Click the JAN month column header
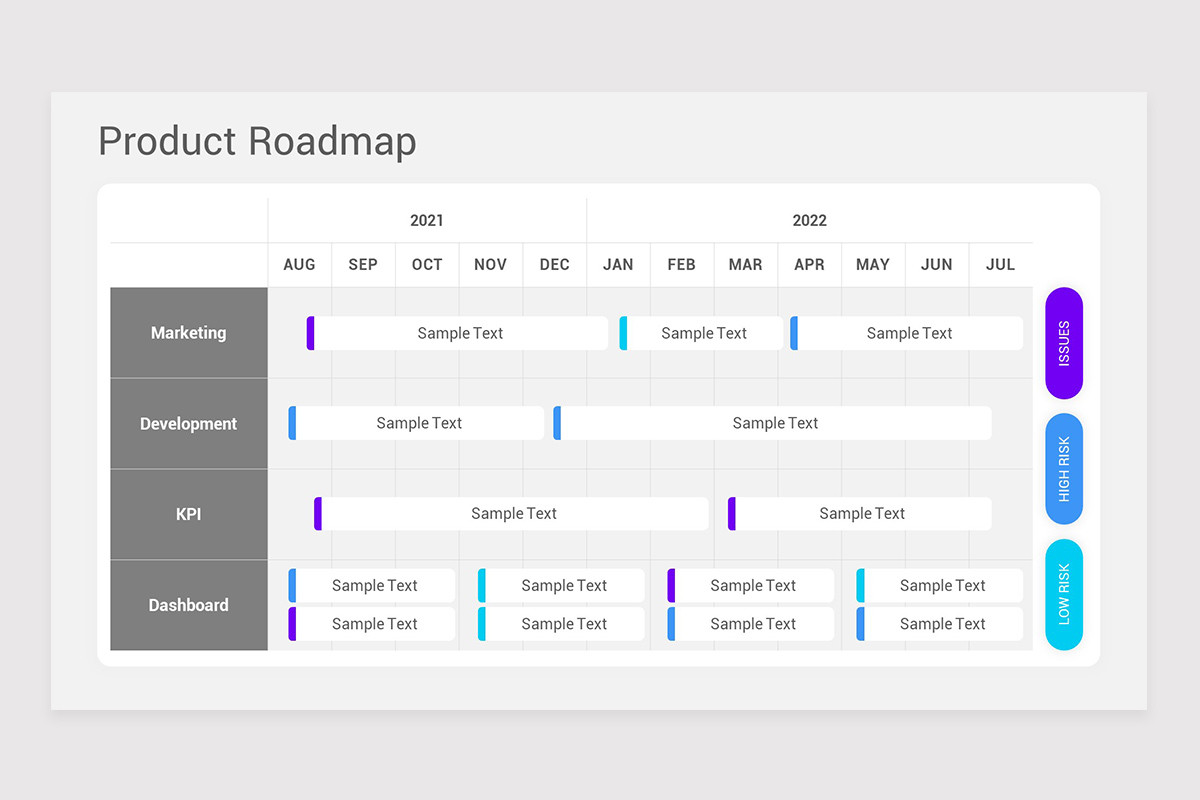The image size is (1200, 800). (618, 264)
